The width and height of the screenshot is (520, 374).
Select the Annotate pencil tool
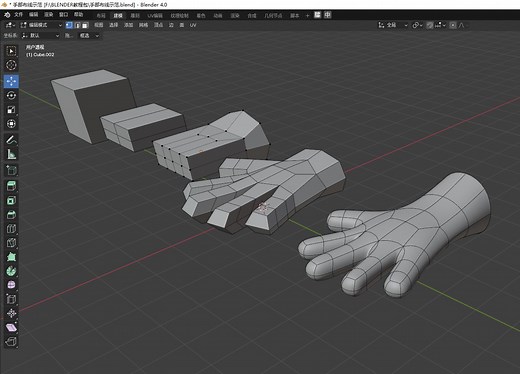tap(11, 140)
